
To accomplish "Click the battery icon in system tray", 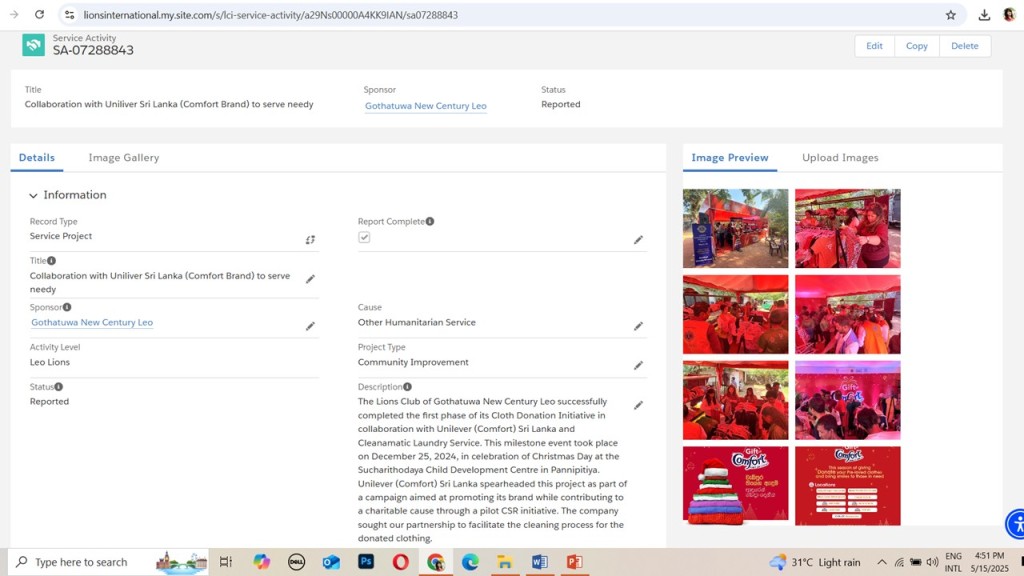I will (916, 562).
